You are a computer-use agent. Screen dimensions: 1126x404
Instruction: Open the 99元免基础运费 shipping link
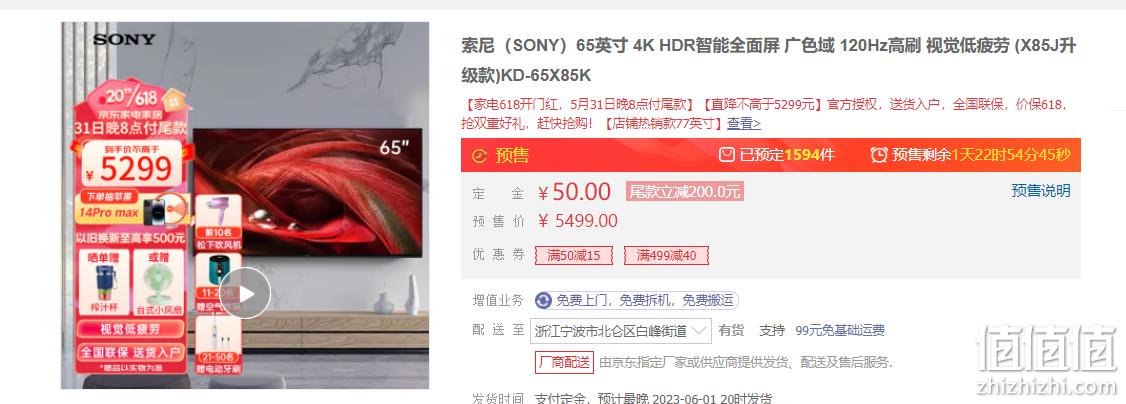(x=839, y=331)
